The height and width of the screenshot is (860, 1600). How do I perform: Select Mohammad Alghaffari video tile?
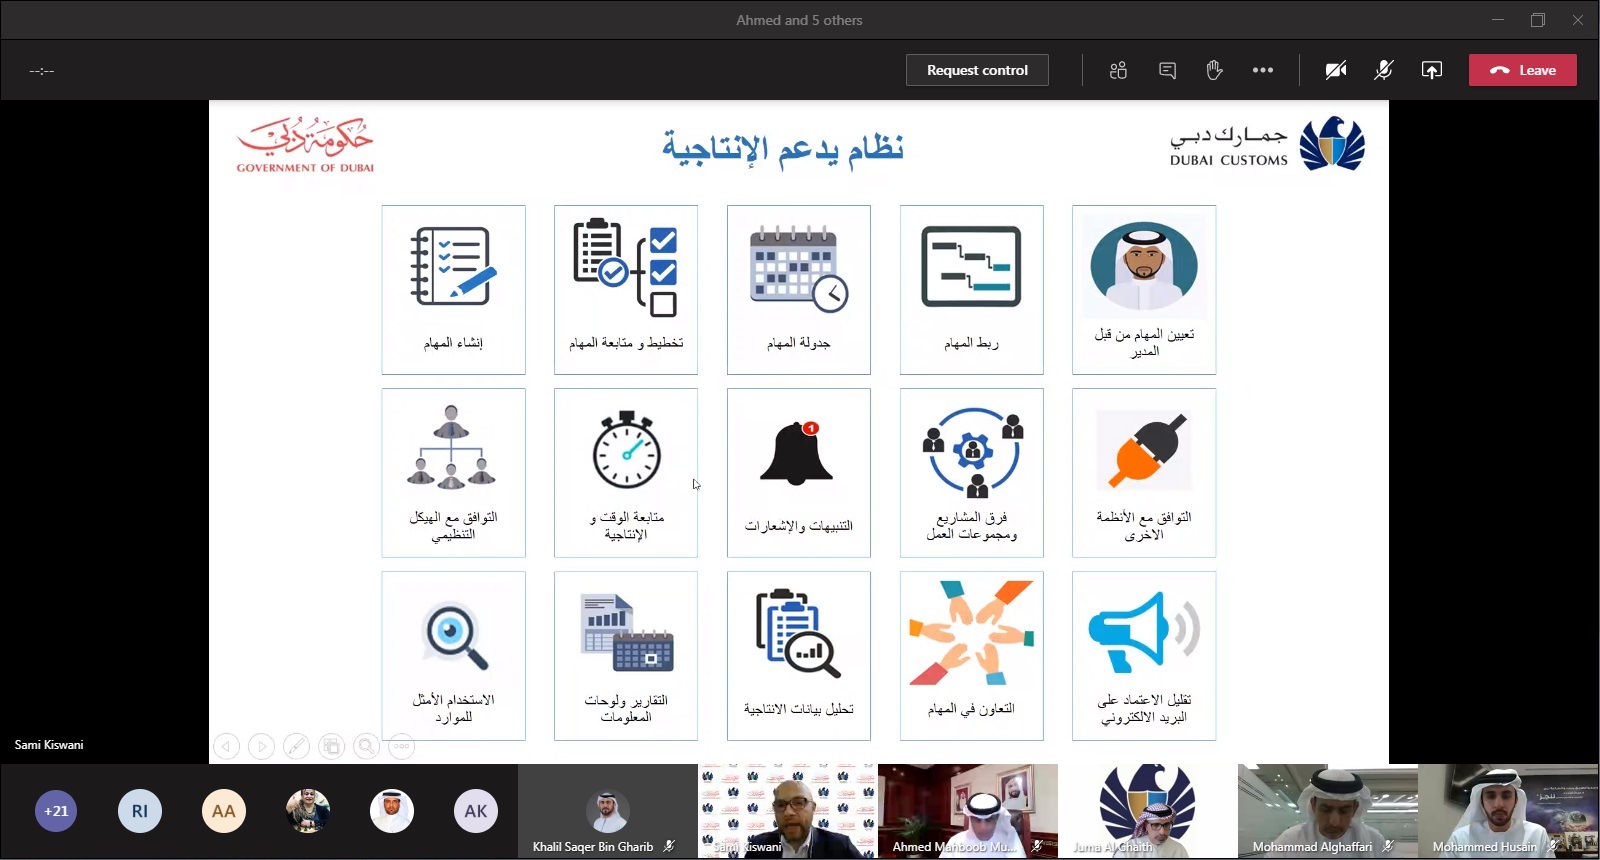click(1328, 812)
